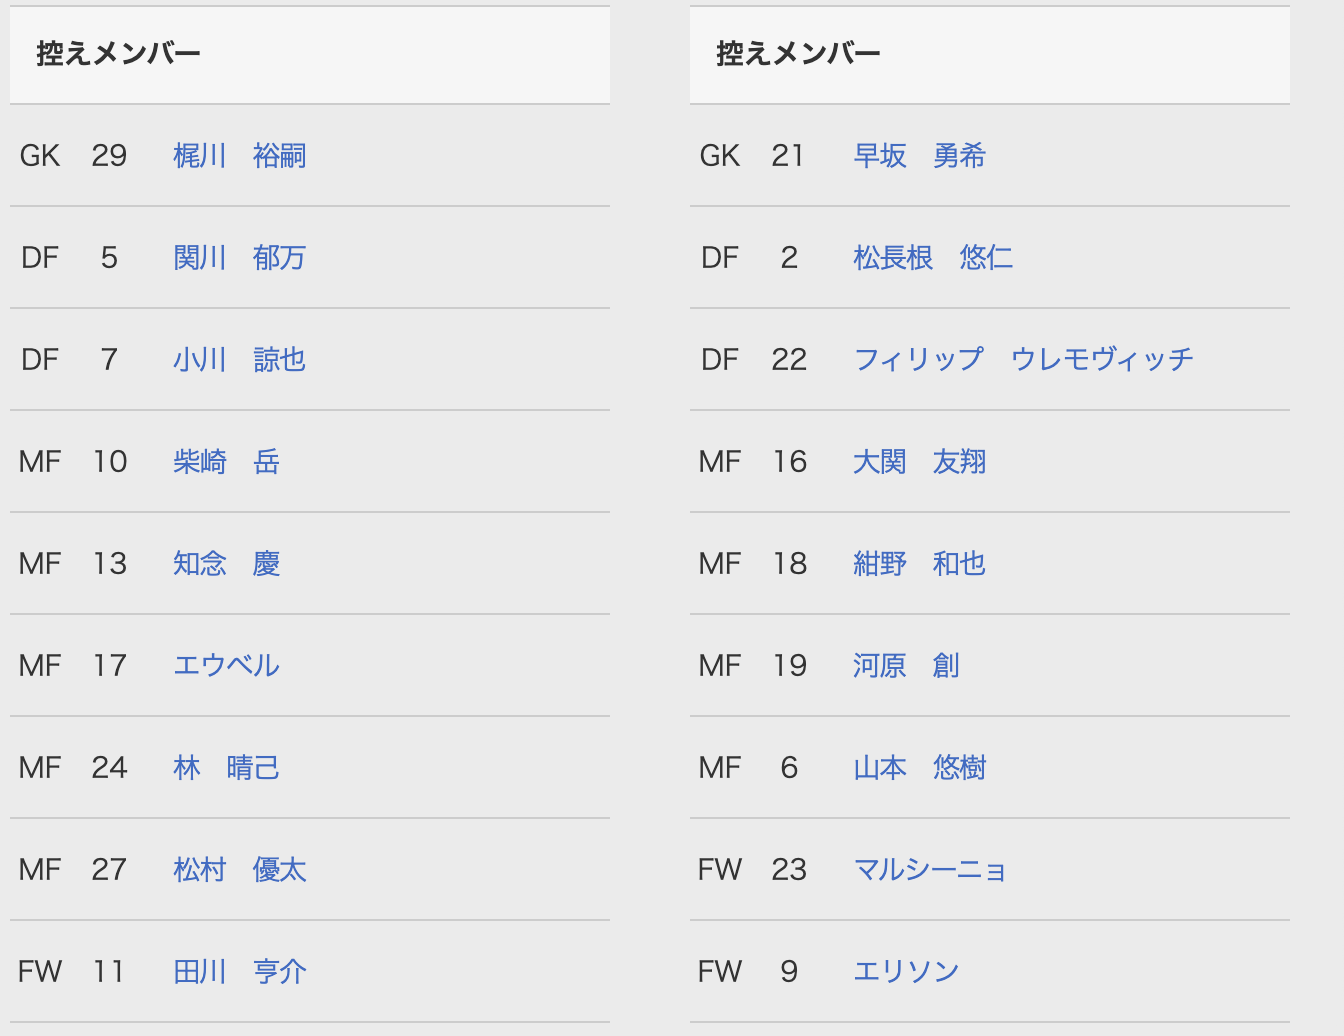
Task: Click left 控えメンバー section header
Action: [x=118, y=54]
